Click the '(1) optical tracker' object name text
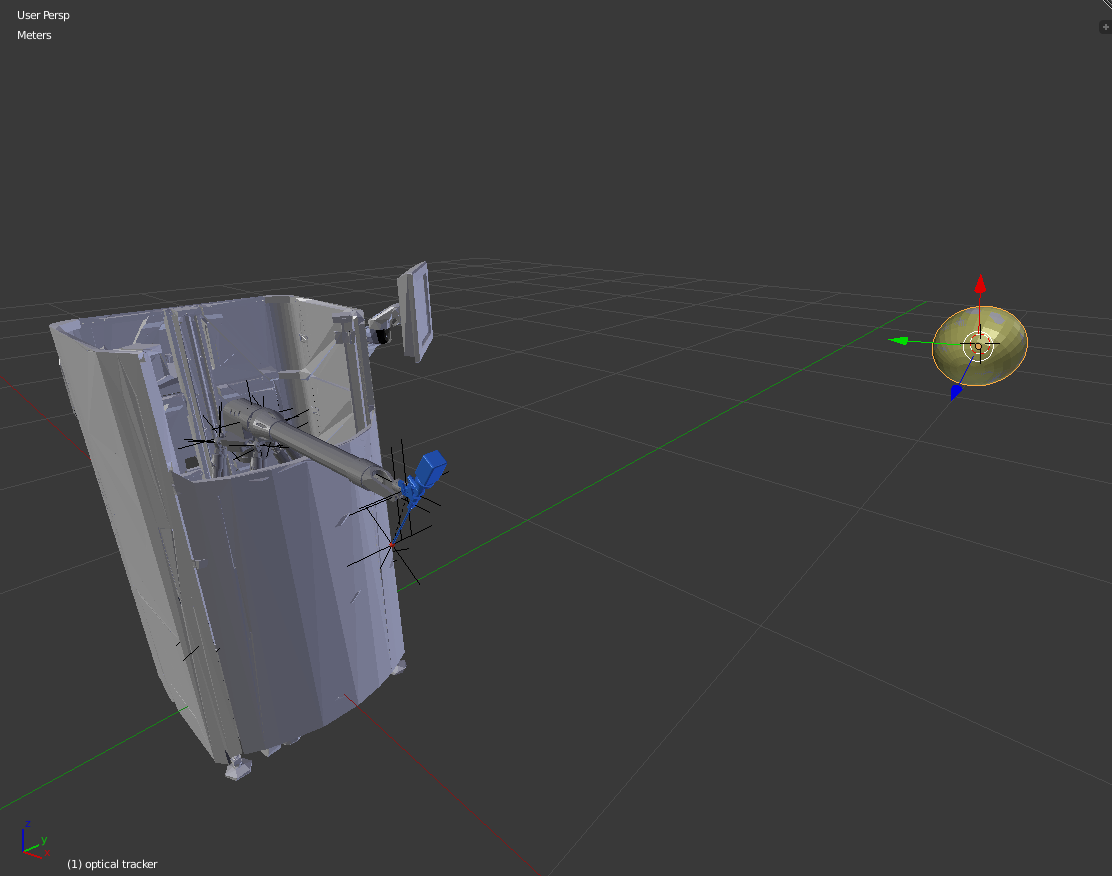Screen dimensions: 1112x876 click(112, 864)
